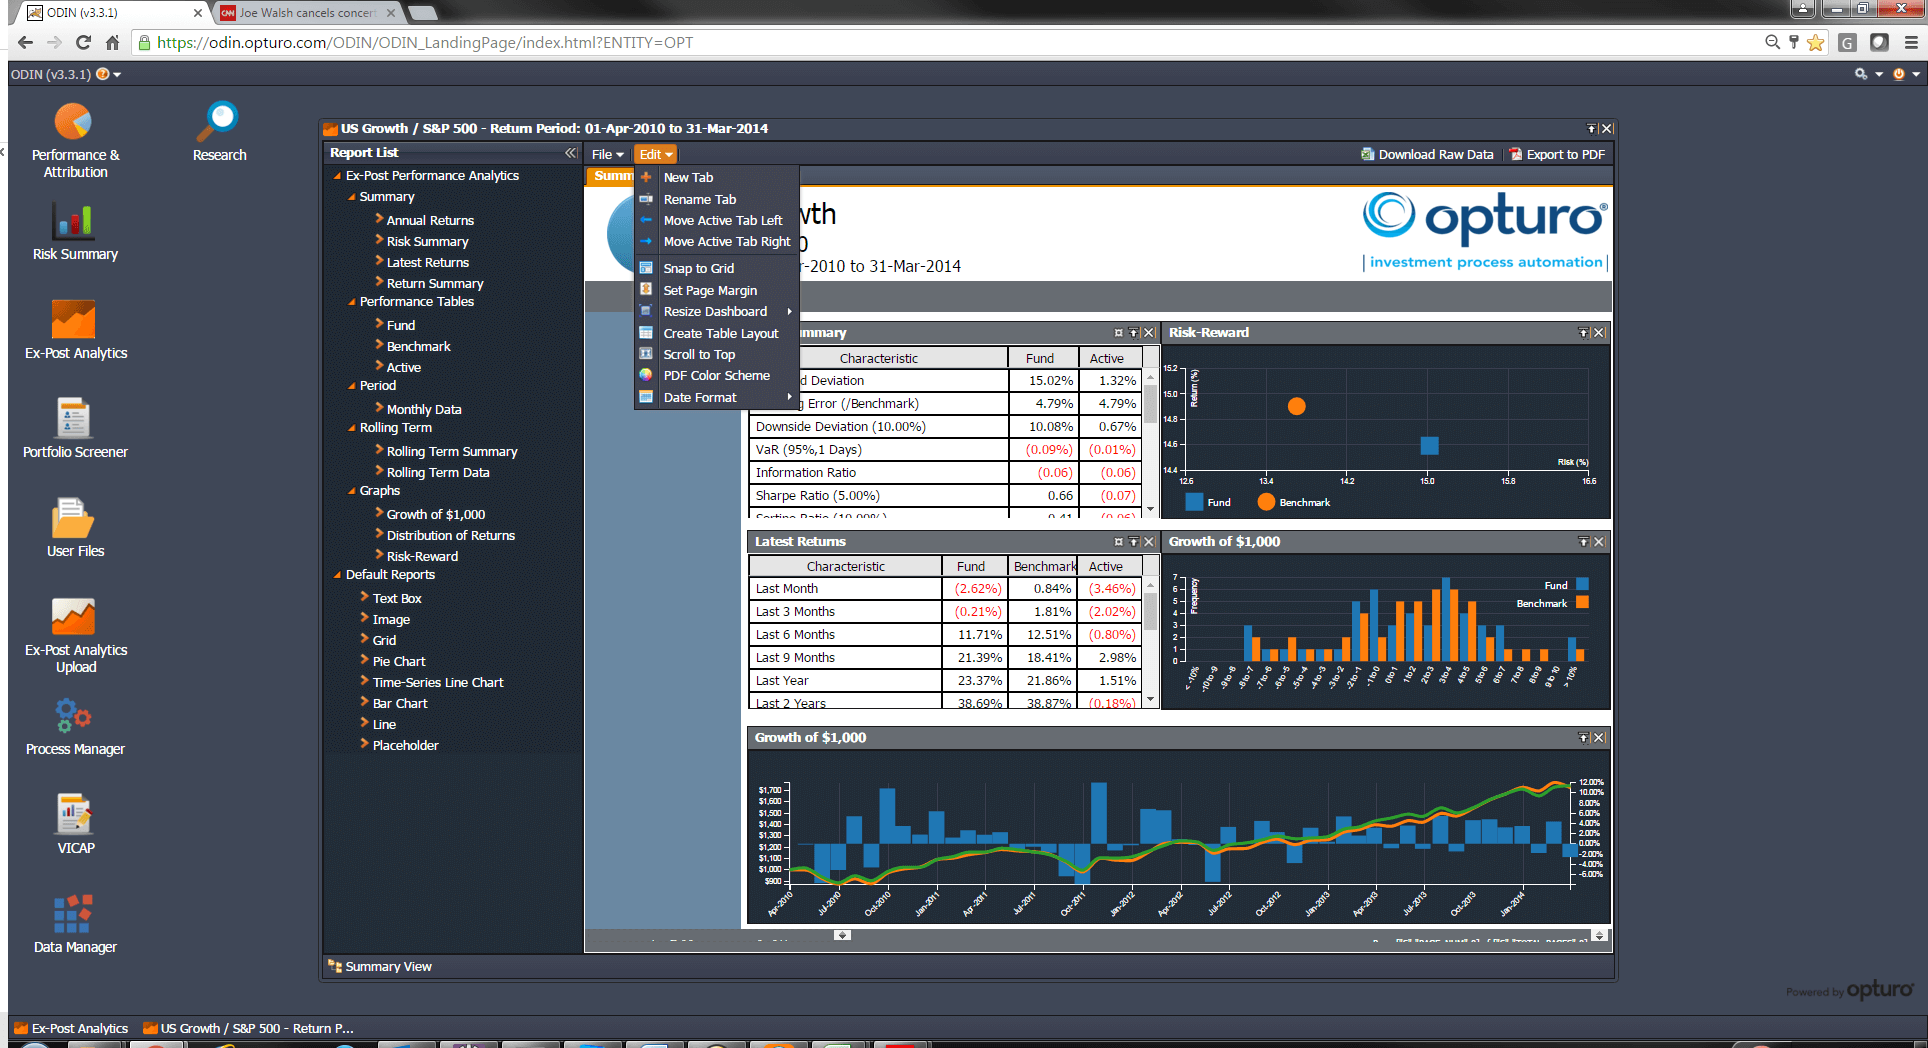Launch Risk Summary from sidebar
Image resolution: width=1928 pixels, height=1048 pixels.
74,224
